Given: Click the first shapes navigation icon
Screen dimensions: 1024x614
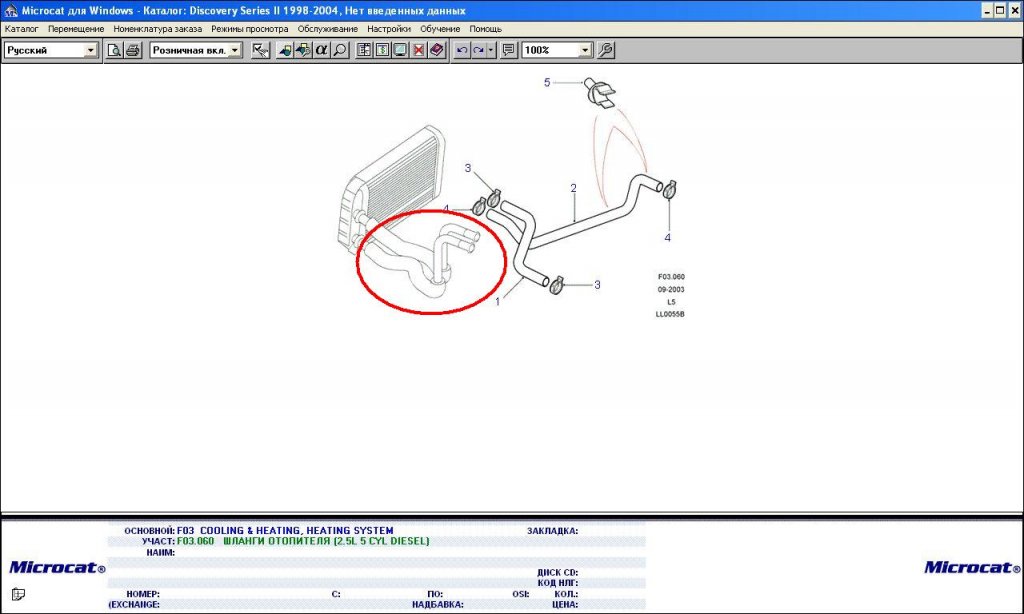Looking at the screenshot, I should point(285,50).
